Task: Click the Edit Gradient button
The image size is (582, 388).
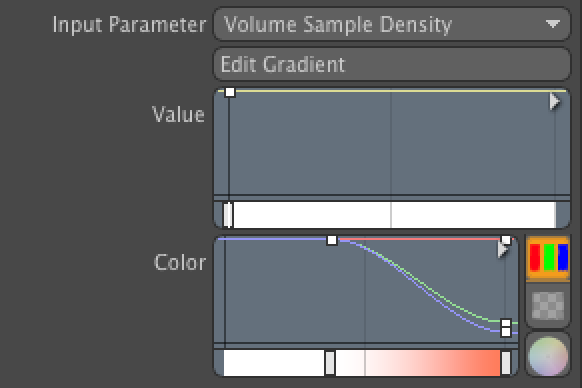Action: (x=392, y=64)
